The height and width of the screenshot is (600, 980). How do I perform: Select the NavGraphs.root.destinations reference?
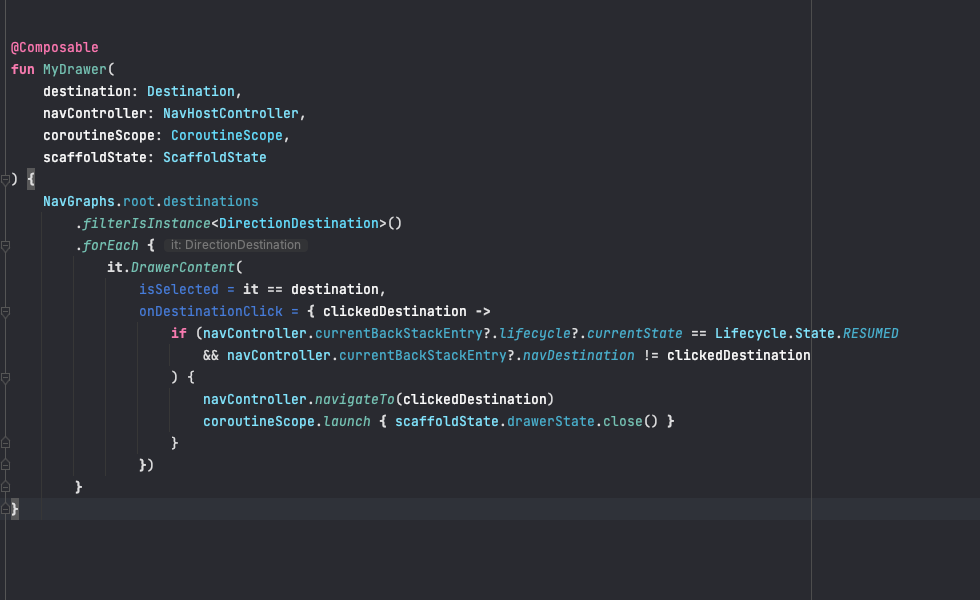150,201
